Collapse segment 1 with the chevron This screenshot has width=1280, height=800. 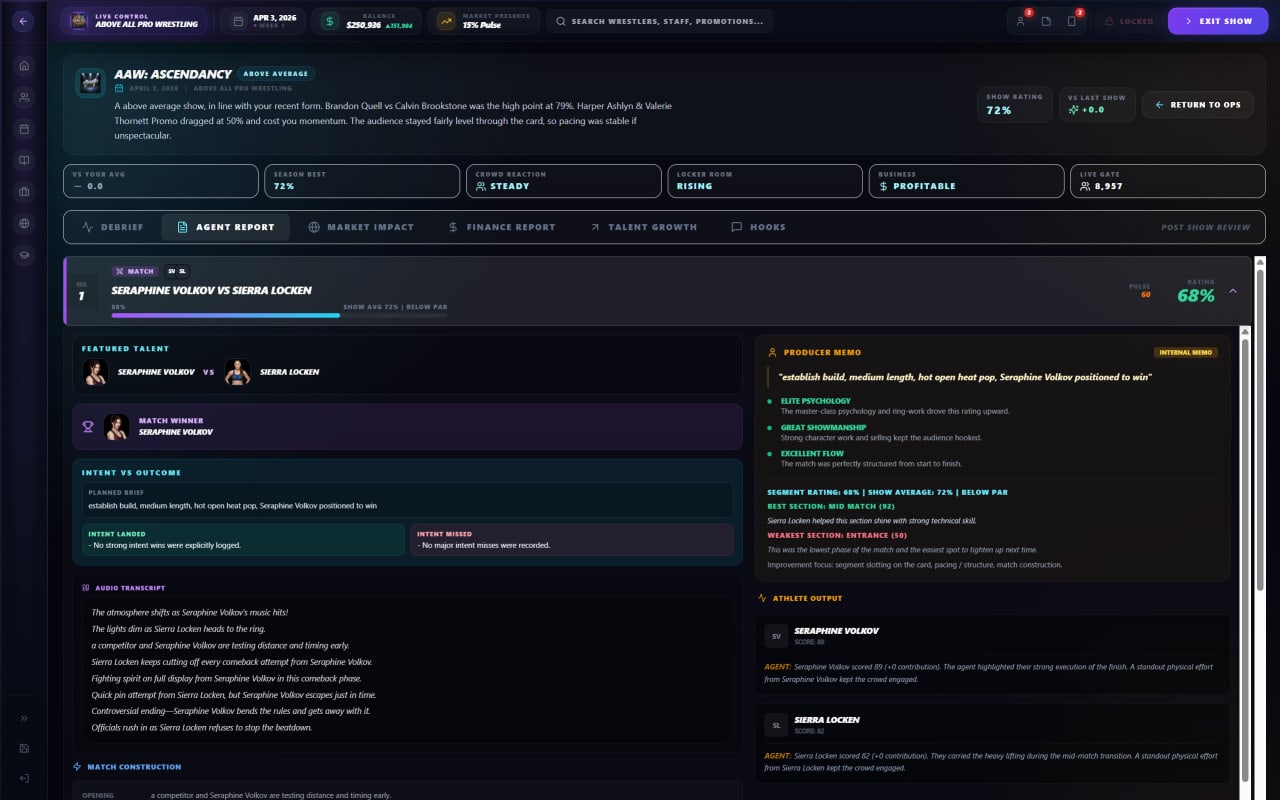(x=1232, y=291)
